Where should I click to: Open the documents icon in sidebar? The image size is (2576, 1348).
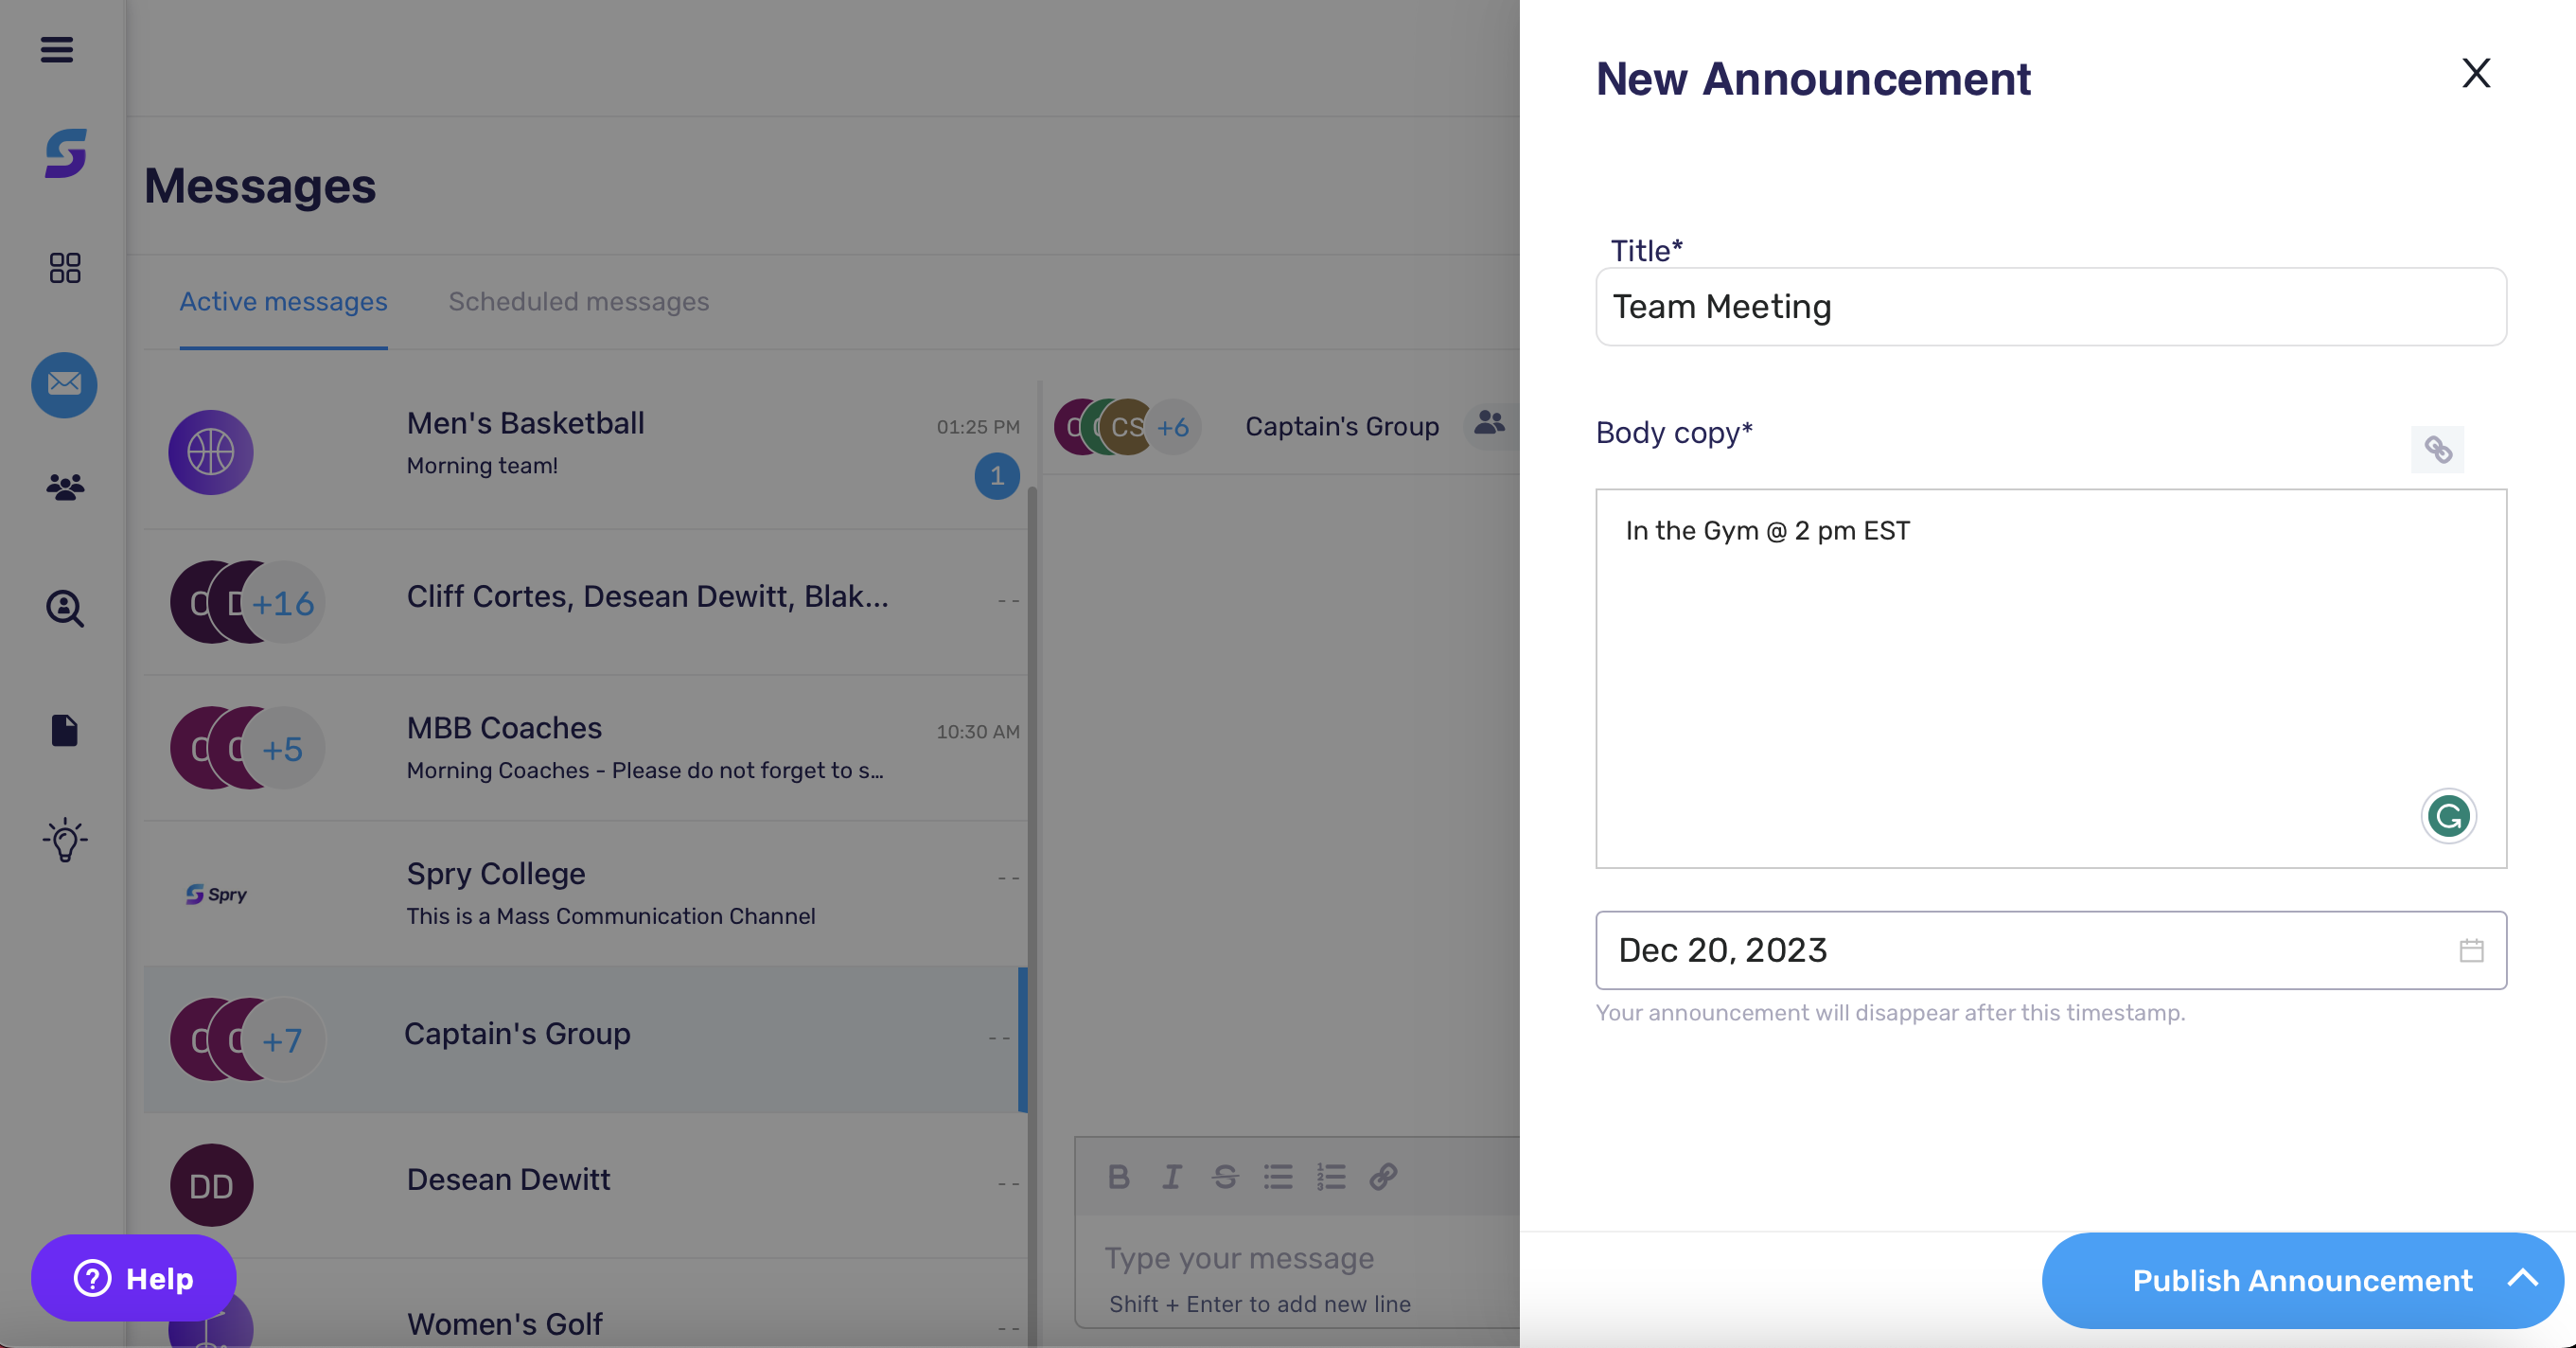63,731
